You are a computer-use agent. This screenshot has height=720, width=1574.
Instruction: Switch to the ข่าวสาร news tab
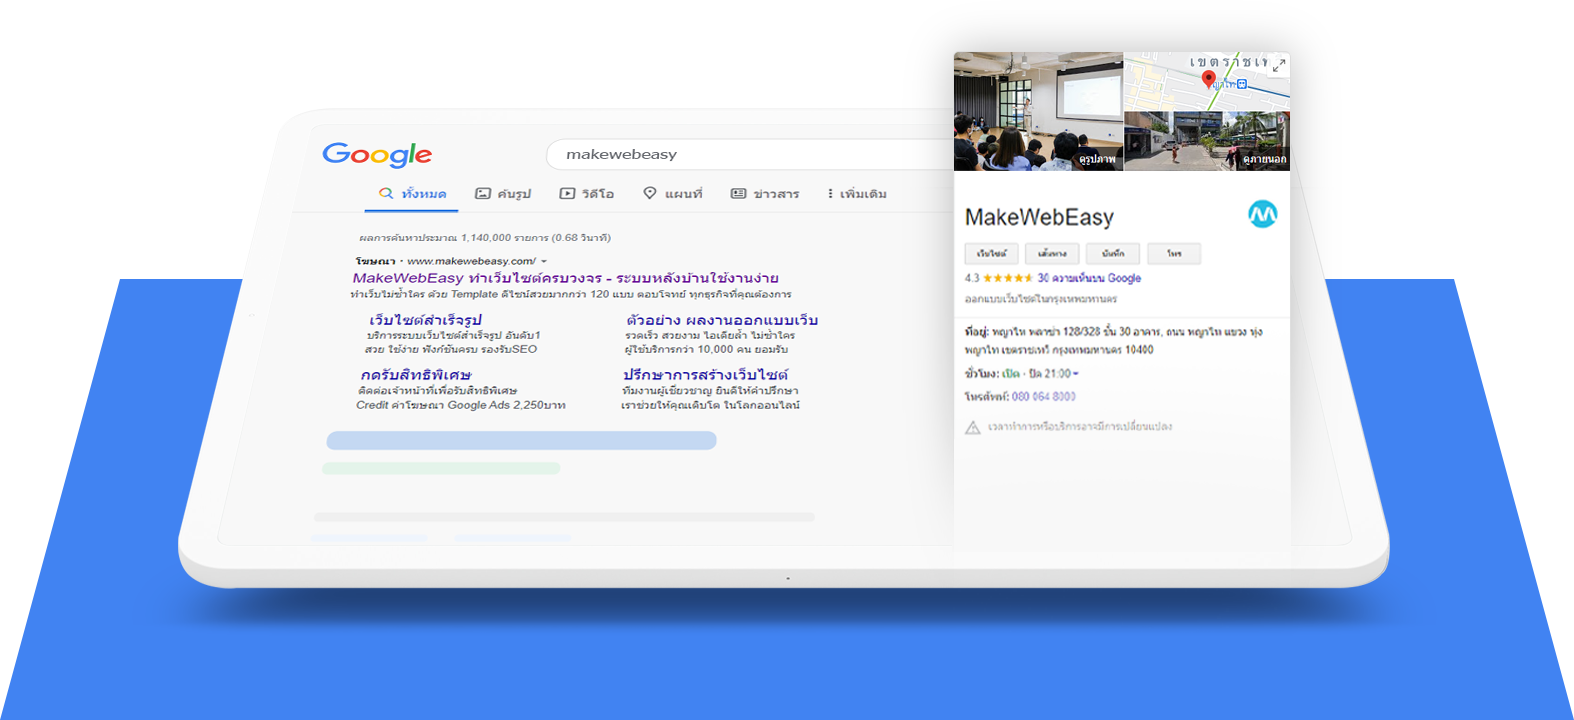tap(765, 194)
